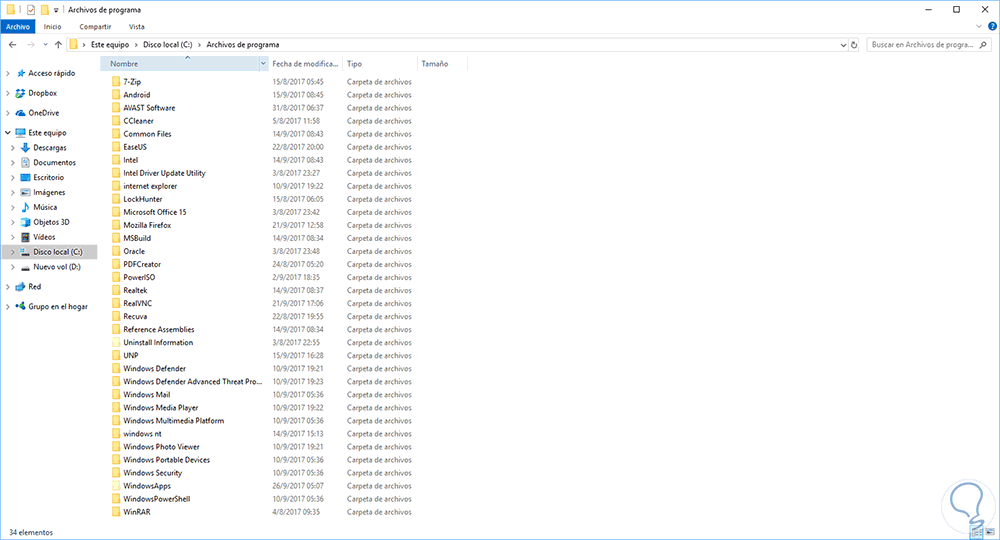The height and width of the screenshot is (540, 1000).
Task: Open the Help question mark icon
Action: point(992,27)
